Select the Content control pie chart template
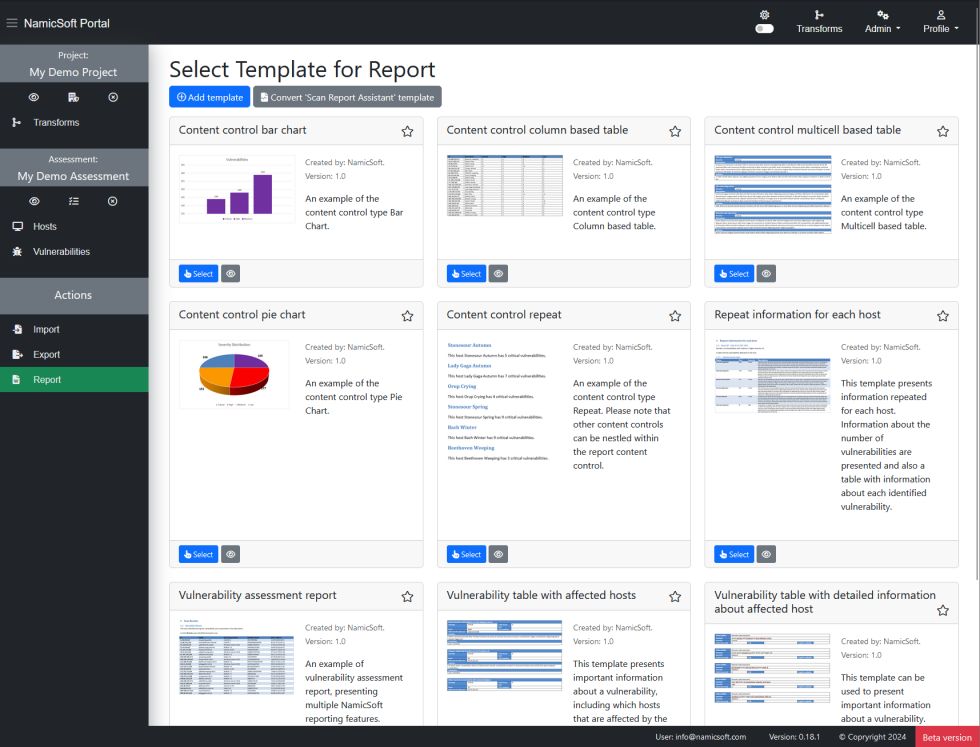Screen dimensions: 980x747 pos(197,553)
